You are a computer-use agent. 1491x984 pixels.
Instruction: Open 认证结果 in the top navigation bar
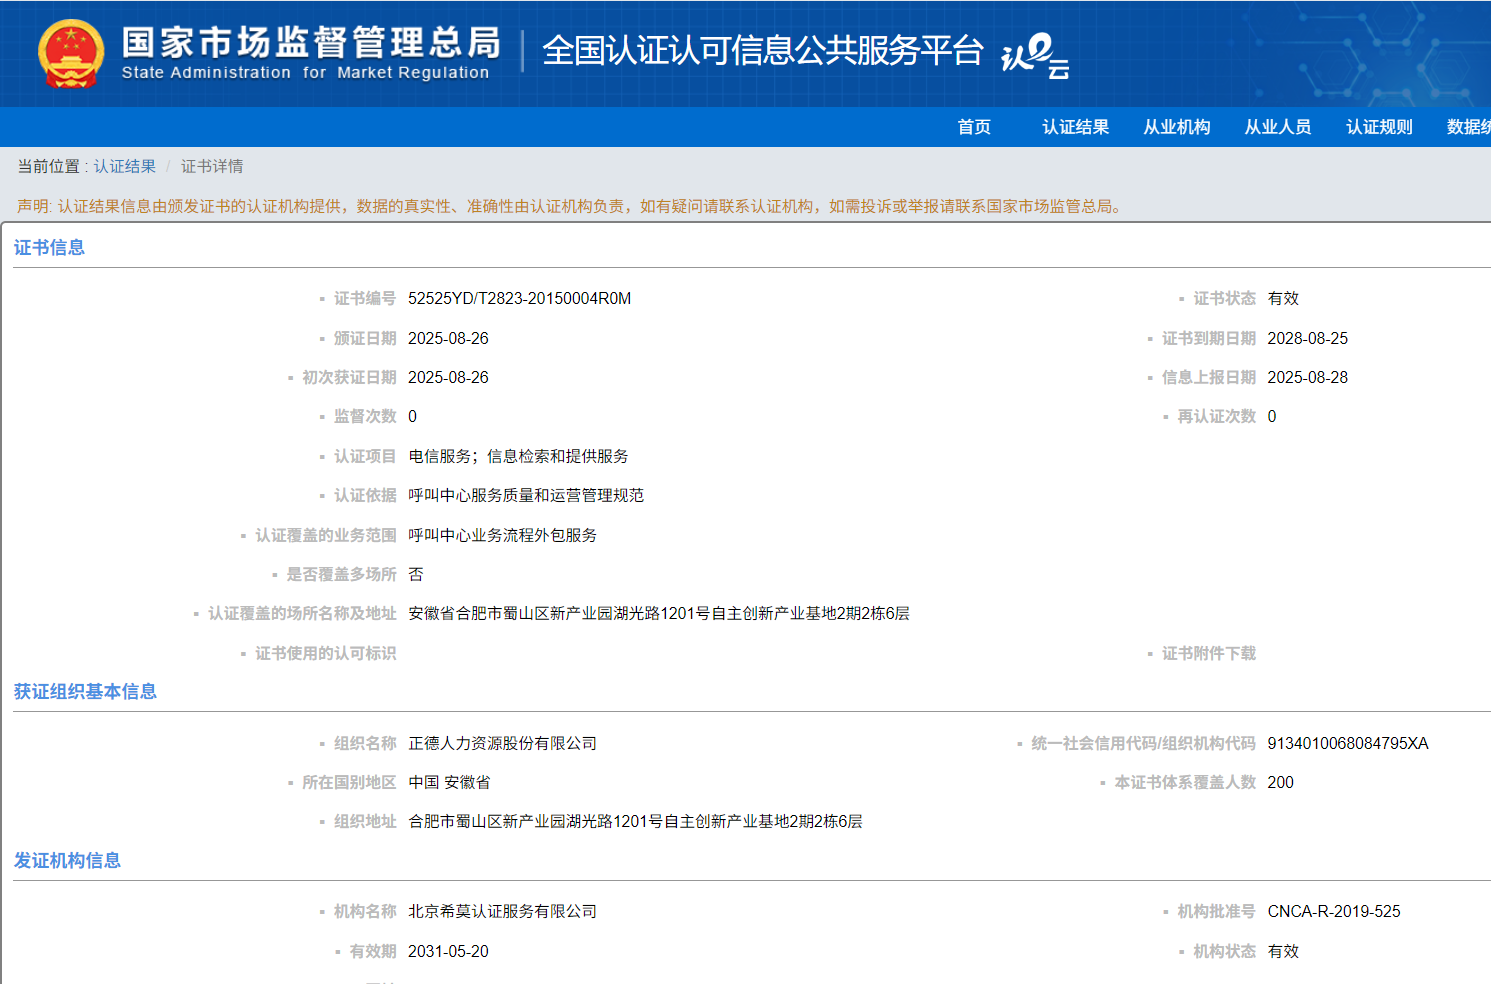click(1075, 127)
